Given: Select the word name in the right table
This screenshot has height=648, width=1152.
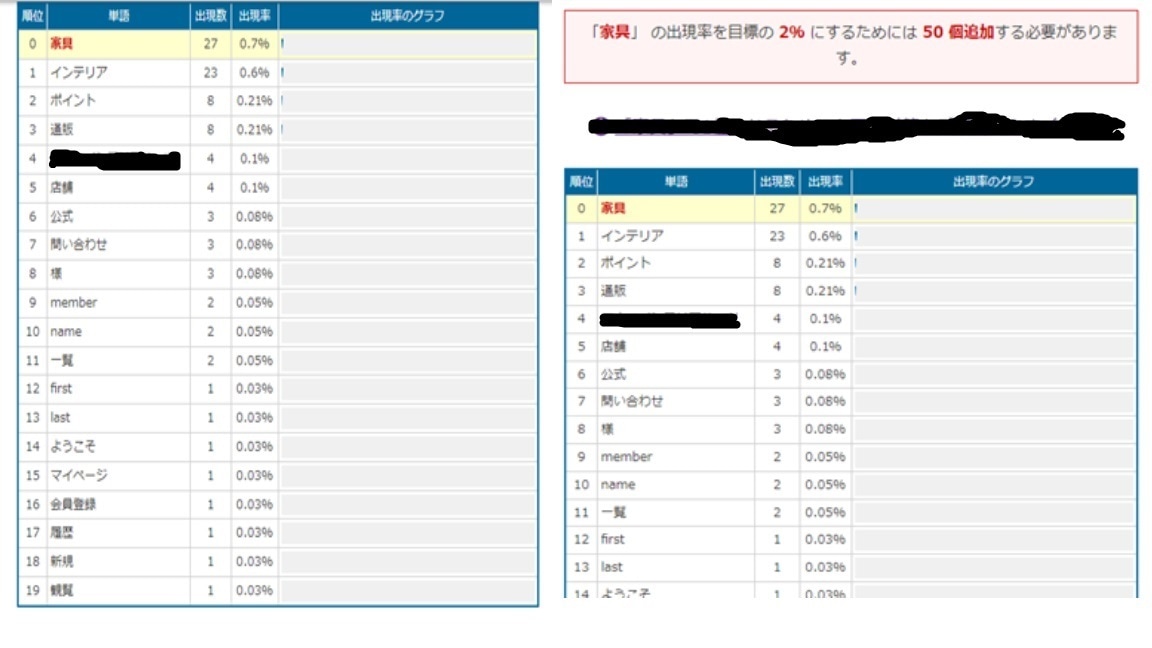Looking at the screenshot, I should [618, 485].
